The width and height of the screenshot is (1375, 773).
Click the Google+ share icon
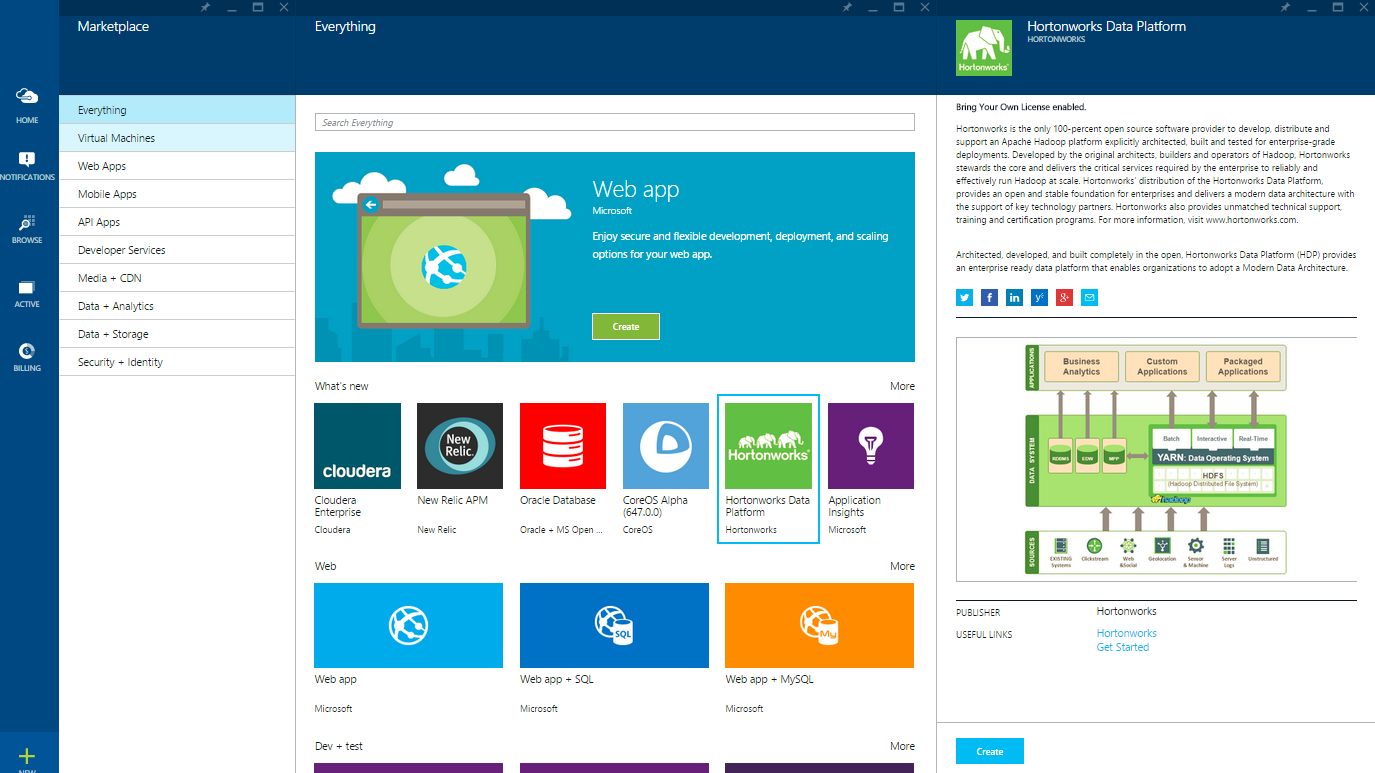(x=1064, y=297)
